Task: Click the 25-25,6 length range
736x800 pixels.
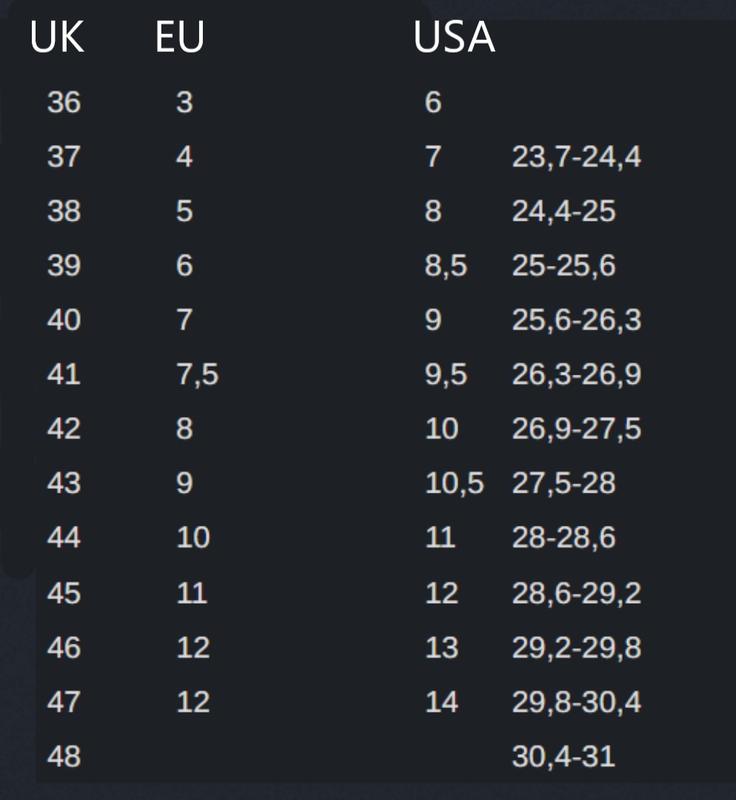Action: click(563, 266)
